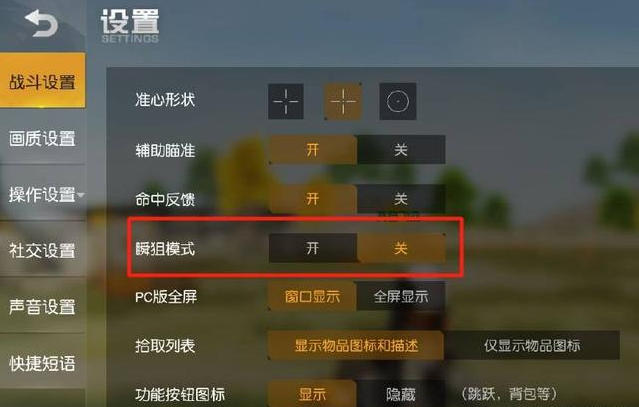The width and height of the screenshot is (639, 407).
Task: Expand the 操作设置 submenu arrow
Action: pos(81,195)
